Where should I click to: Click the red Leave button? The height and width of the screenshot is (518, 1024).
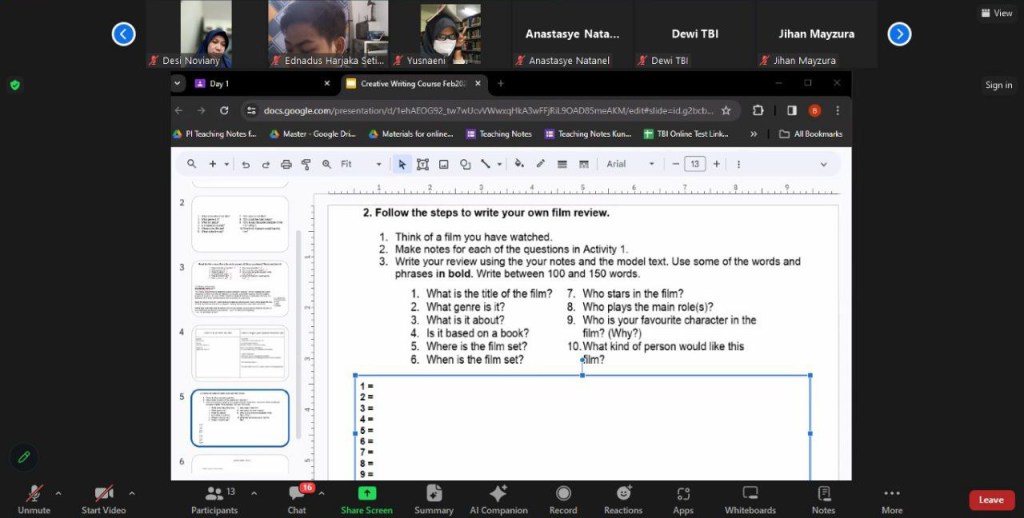[x=990, y=500]
